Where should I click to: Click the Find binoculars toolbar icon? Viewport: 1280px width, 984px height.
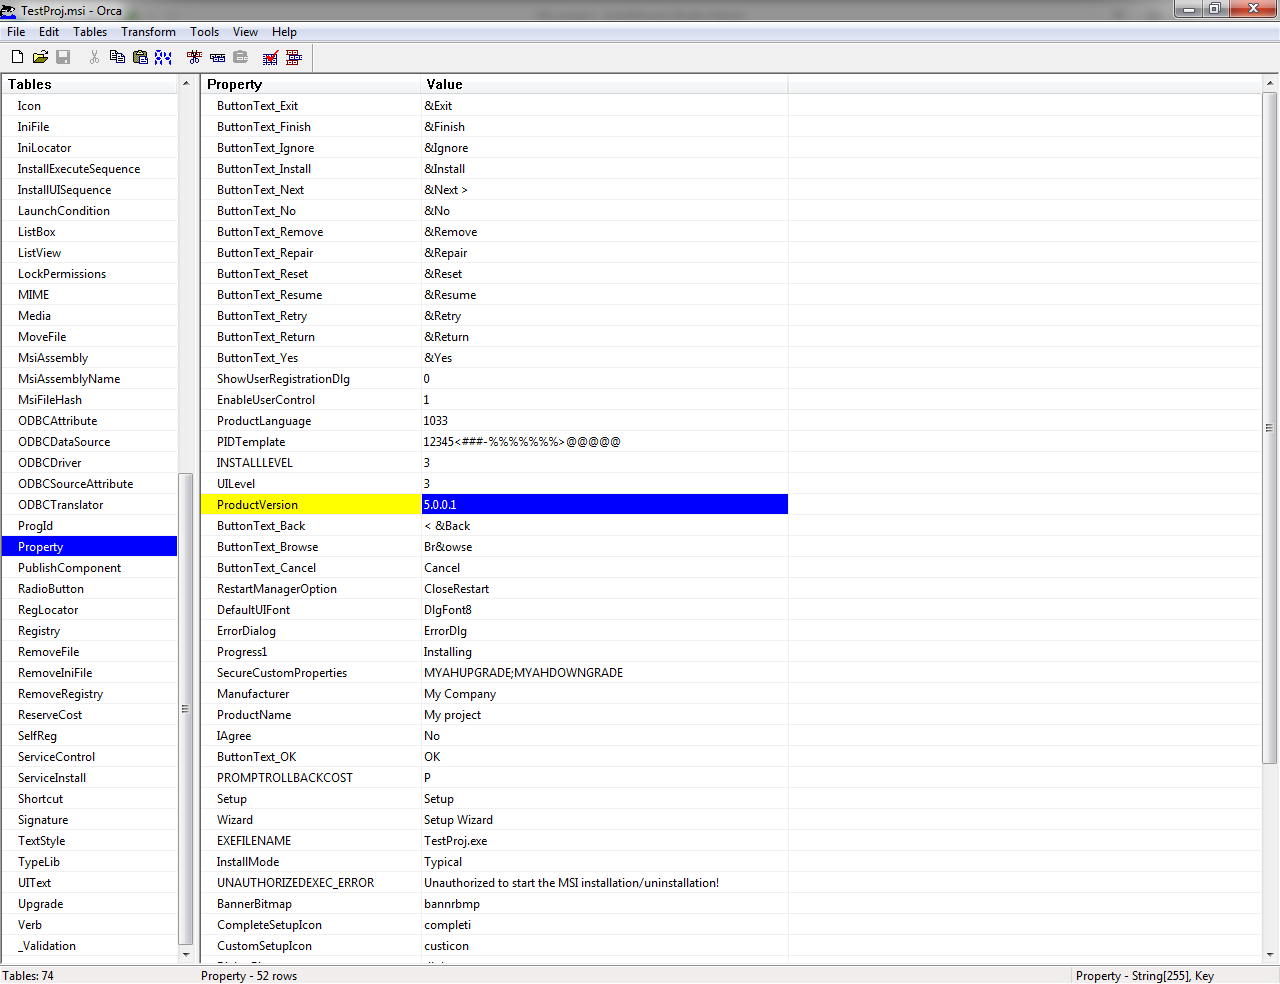tap(163, 57)
